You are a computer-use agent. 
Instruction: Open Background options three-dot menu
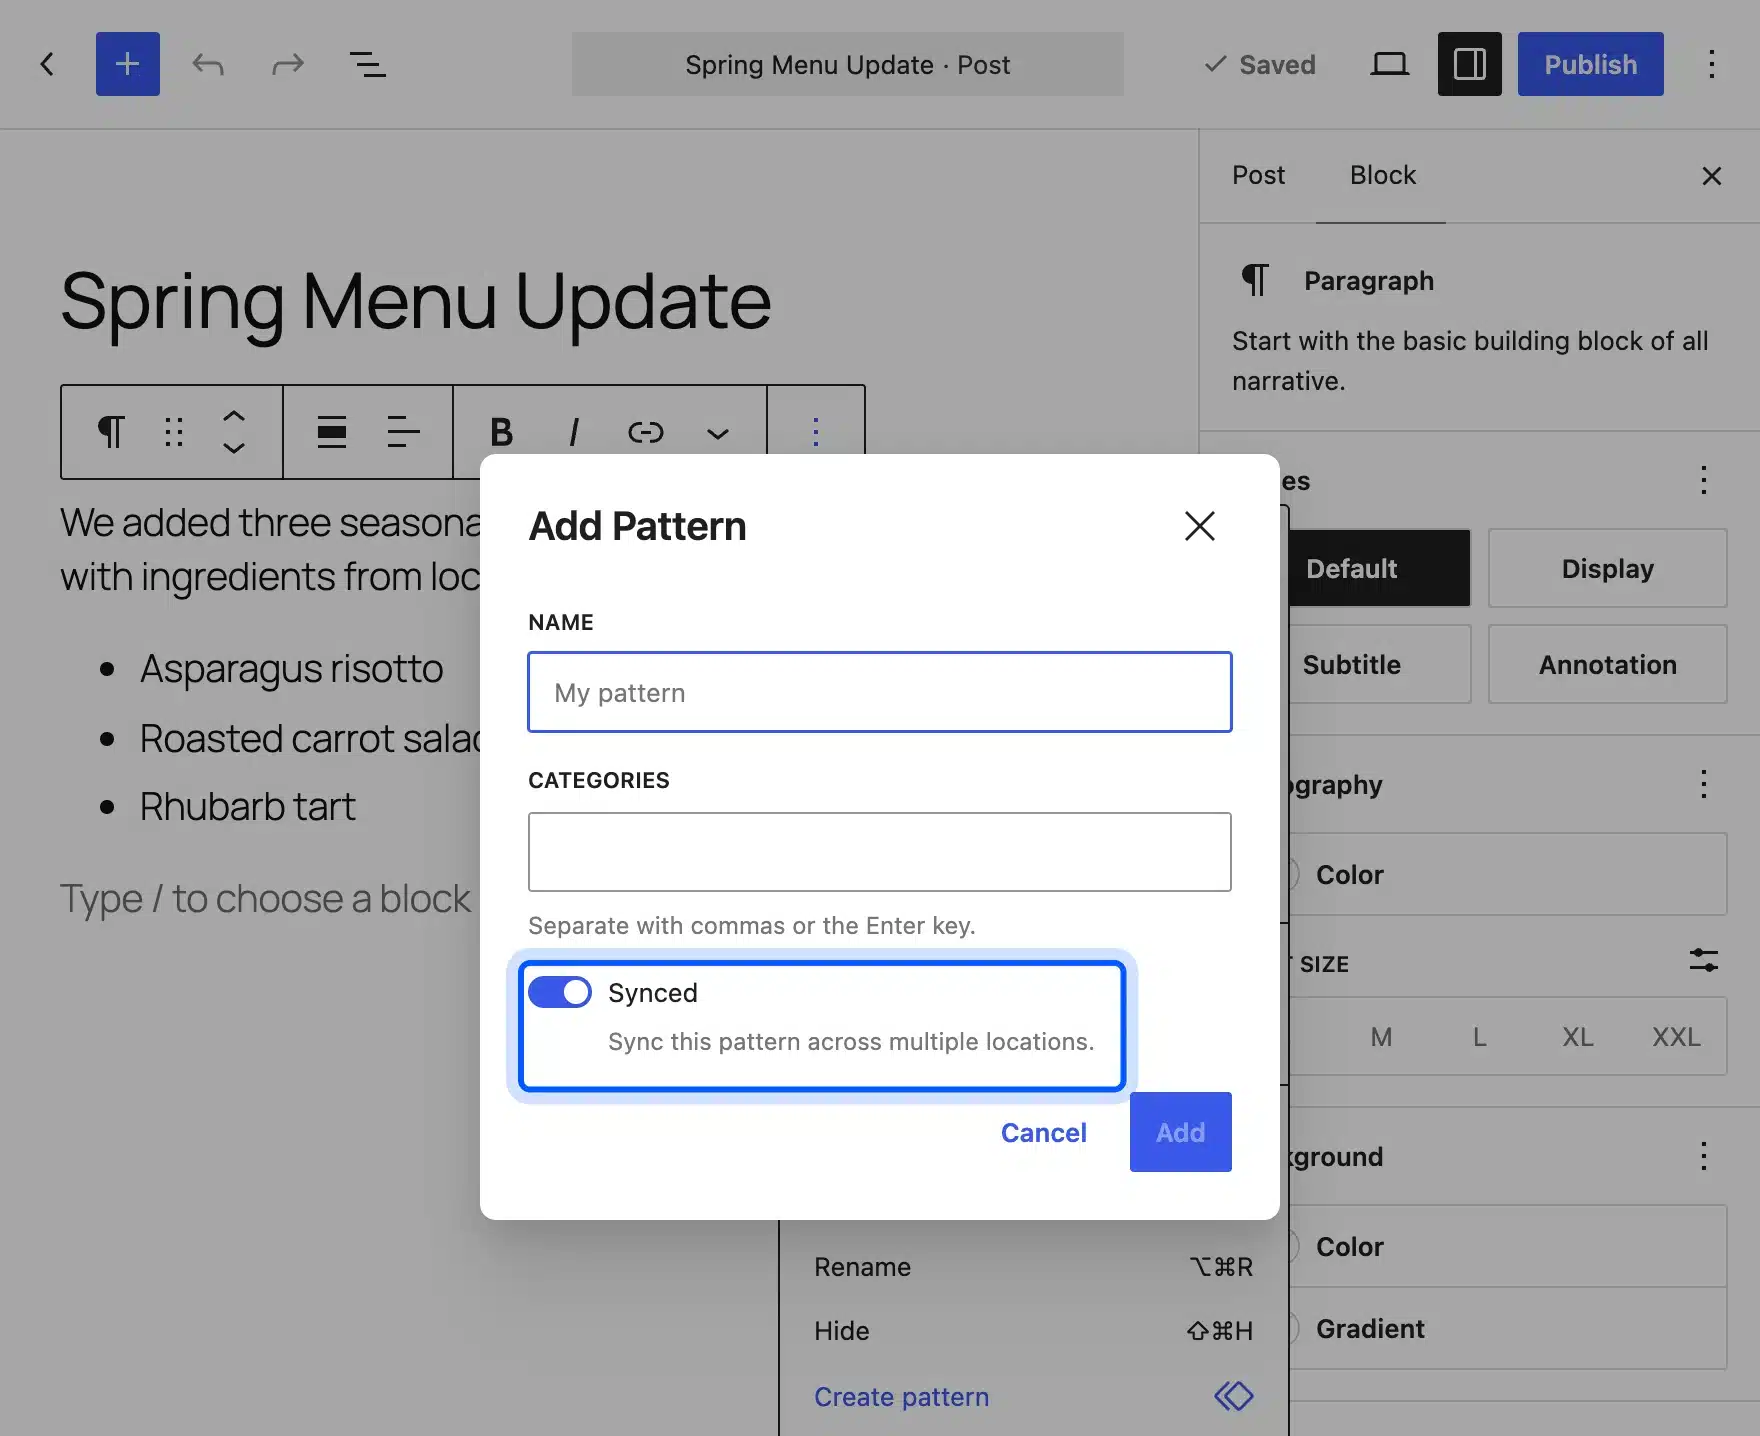click(1704, 1156)
